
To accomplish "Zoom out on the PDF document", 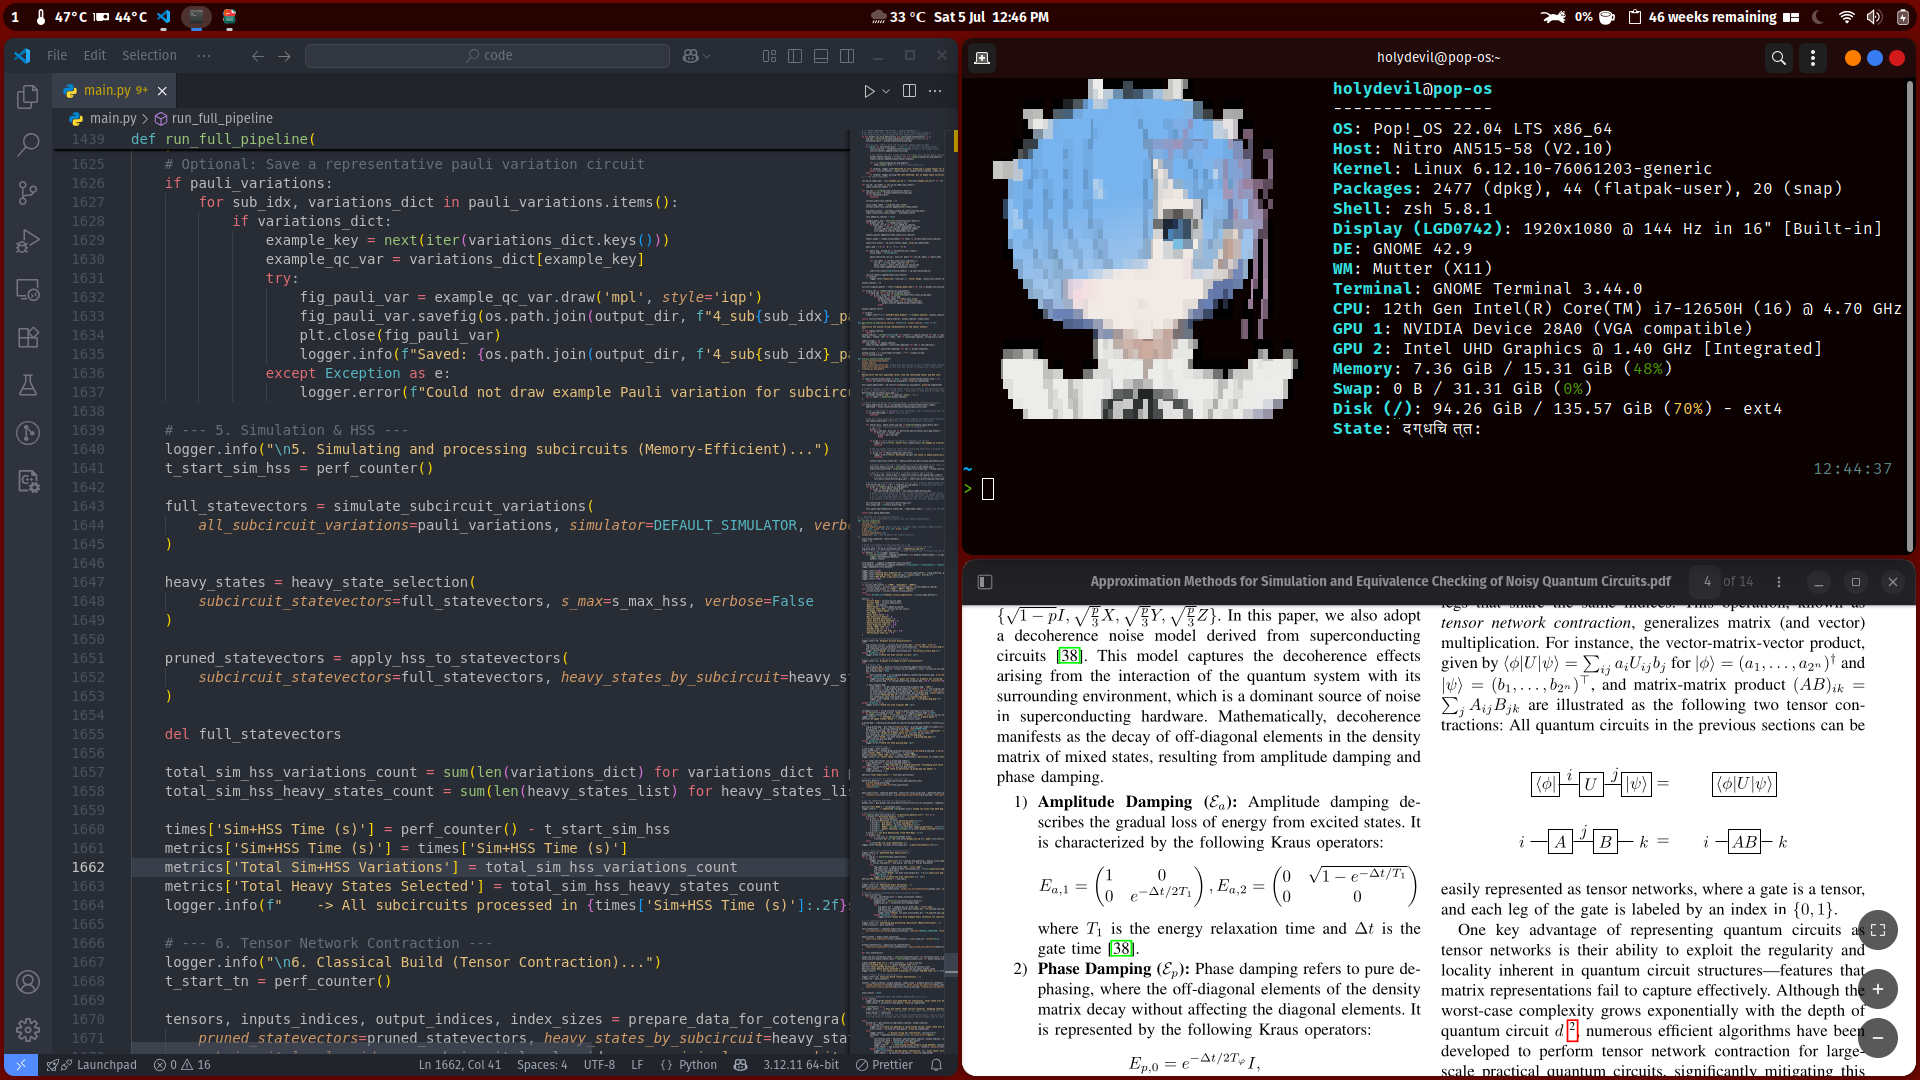I will tap(1878, 1038).
